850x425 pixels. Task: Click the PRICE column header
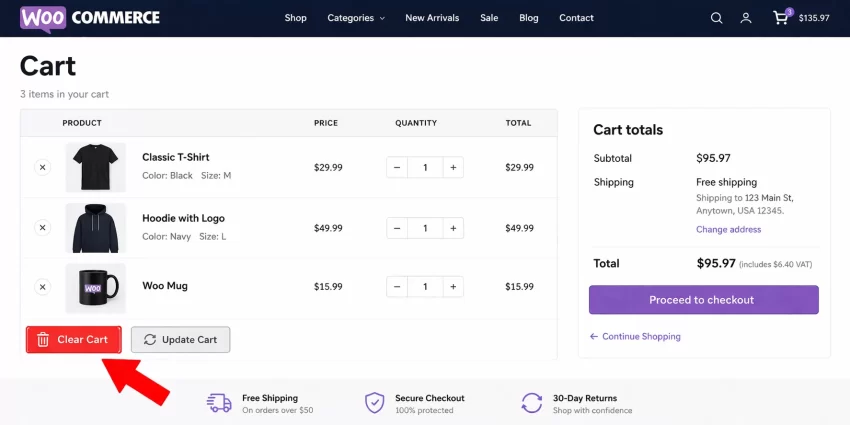click(326, 123)
